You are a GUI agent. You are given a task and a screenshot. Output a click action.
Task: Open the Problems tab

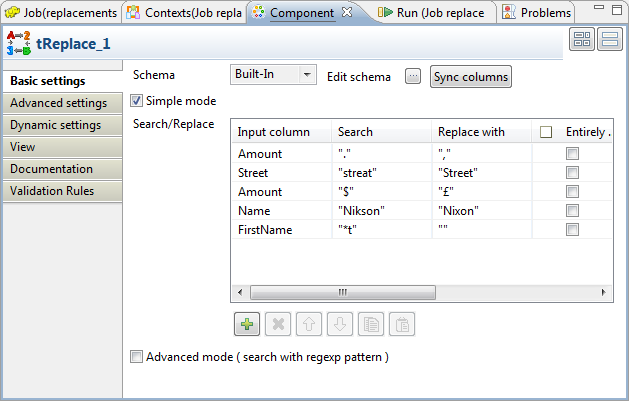pos(538,13)
